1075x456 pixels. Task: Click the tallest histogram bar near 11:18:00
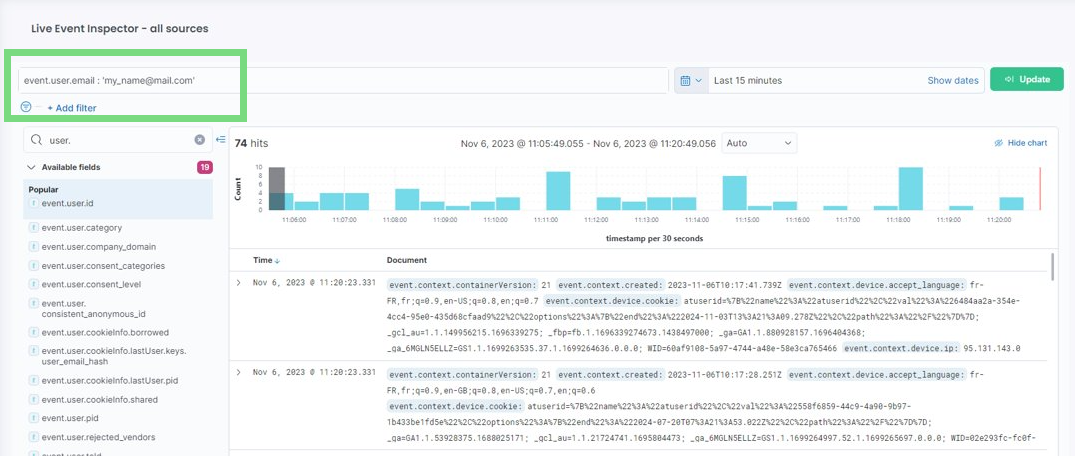pyautogui.click(x=910, y=188)
